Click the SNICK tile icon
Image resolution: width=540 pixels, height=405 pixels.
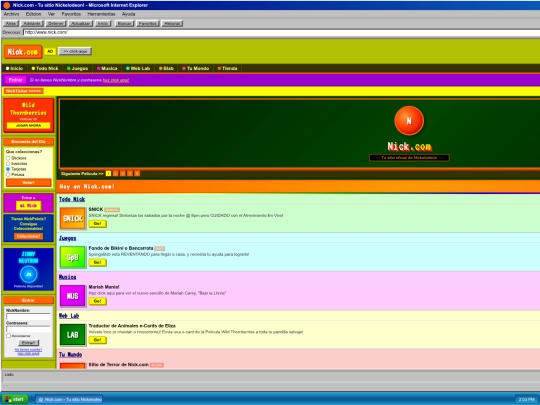[x=72, y=218]
